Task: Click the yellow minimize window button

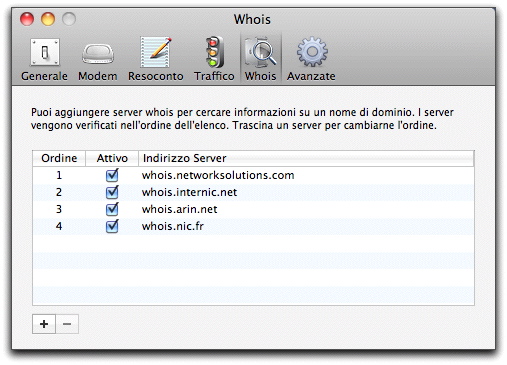Action: tap(48, 19)
